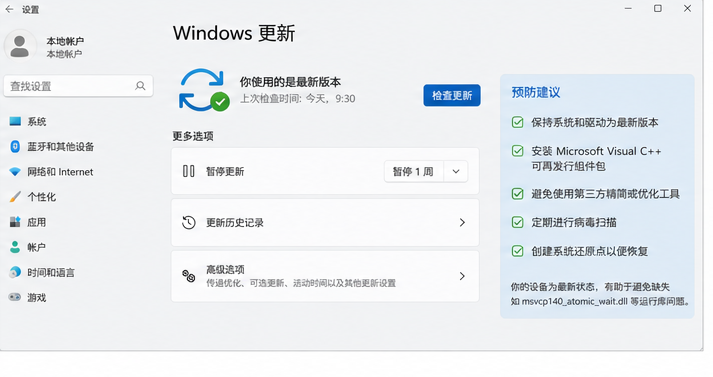This screenshot has width=713, height=377.
Task: Open 帐户 settings category
Action: (x=36, y=247)
